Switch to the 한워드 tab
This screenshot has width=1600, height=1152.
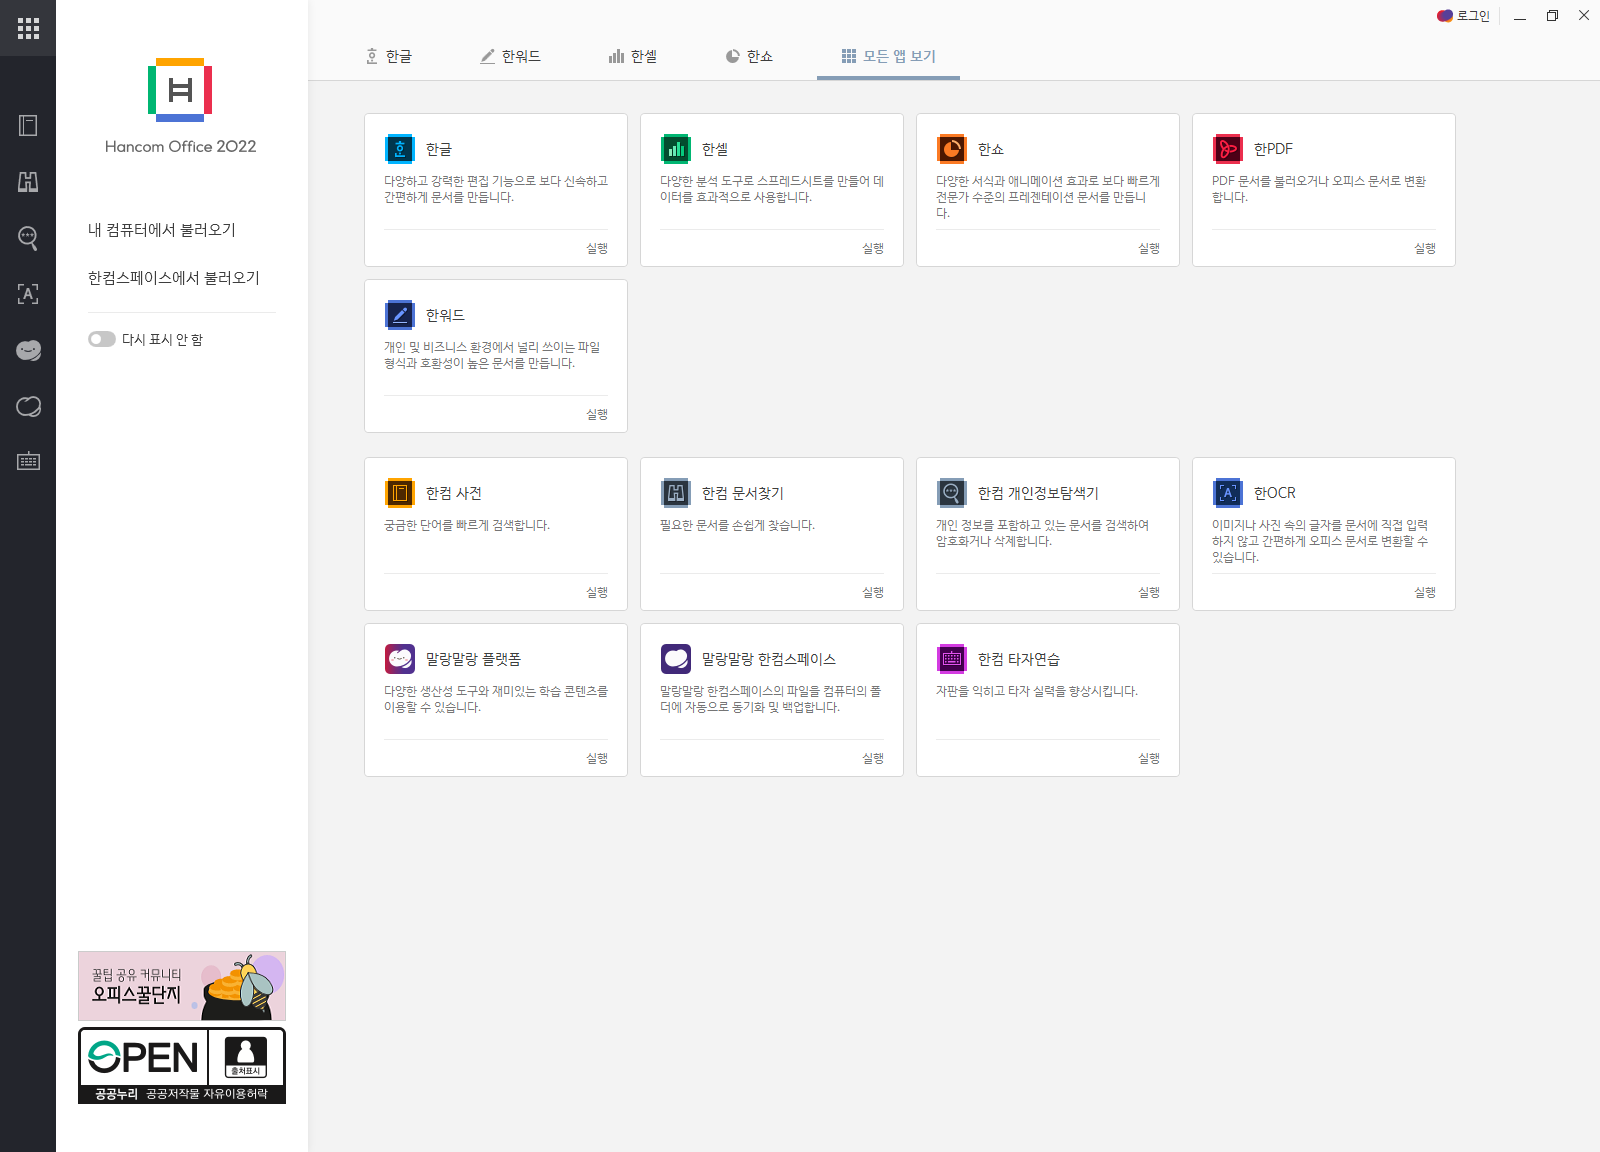510,56
